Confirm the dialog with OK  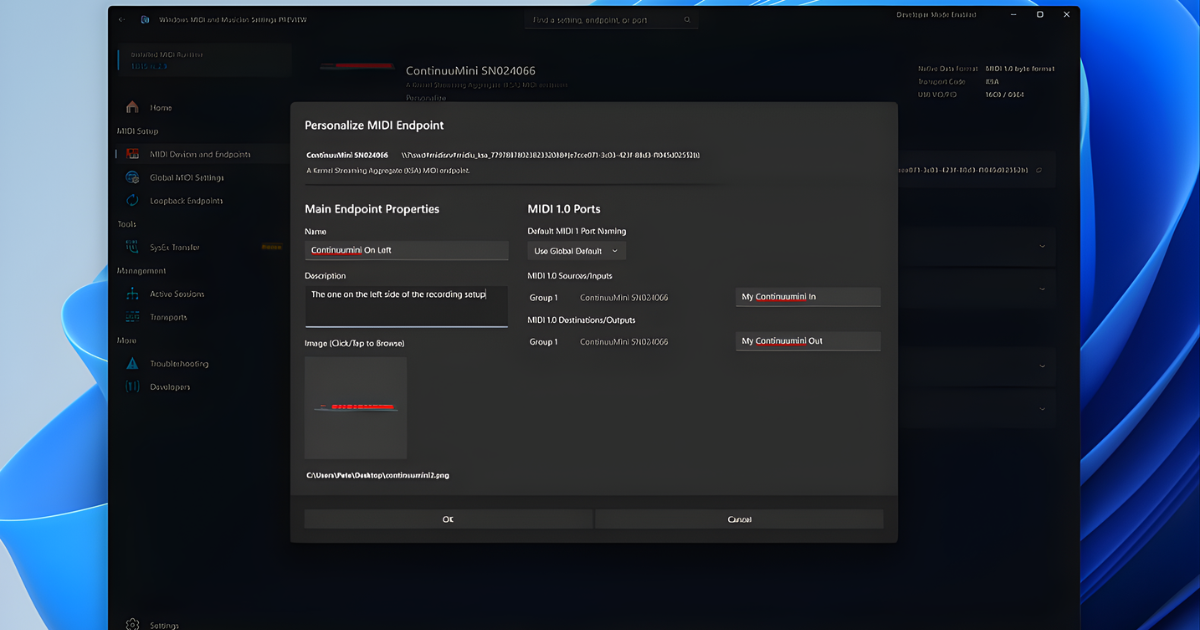click(448, 519)
